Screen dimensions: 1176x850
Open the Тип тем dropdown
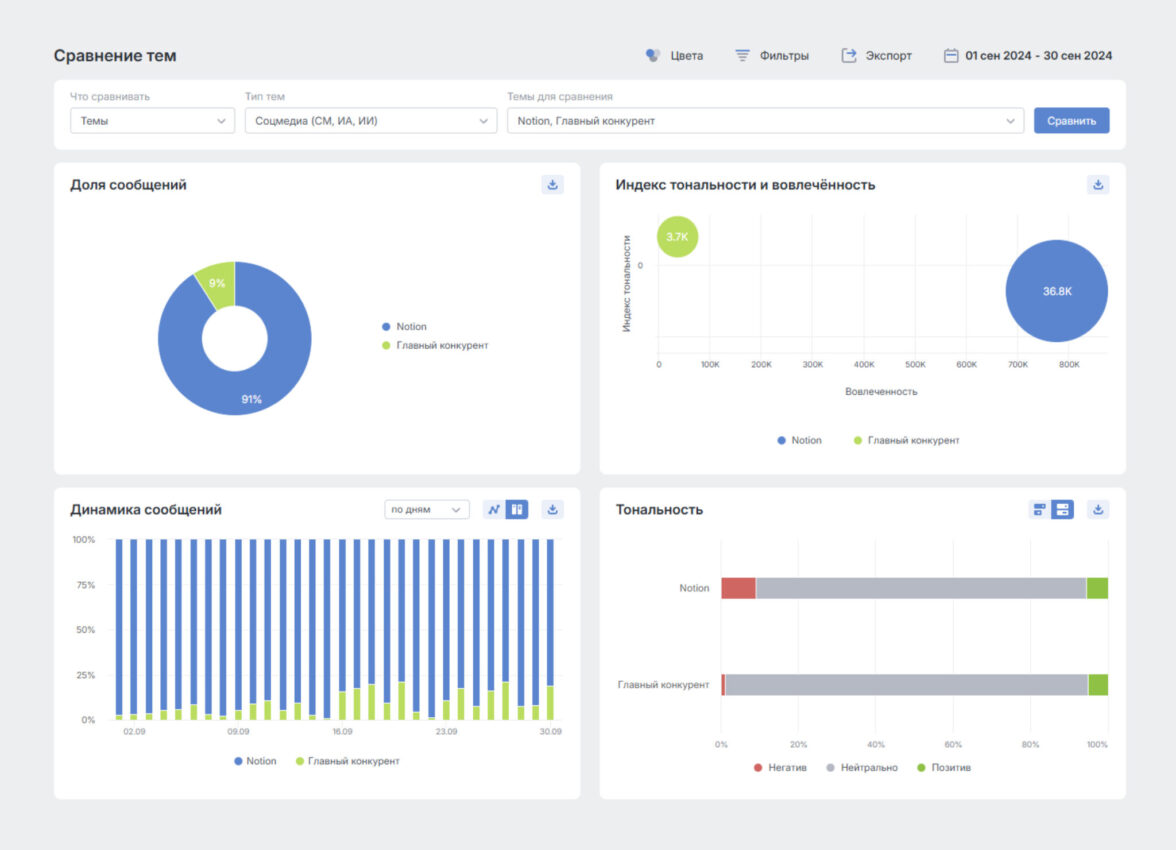point(370,121)
